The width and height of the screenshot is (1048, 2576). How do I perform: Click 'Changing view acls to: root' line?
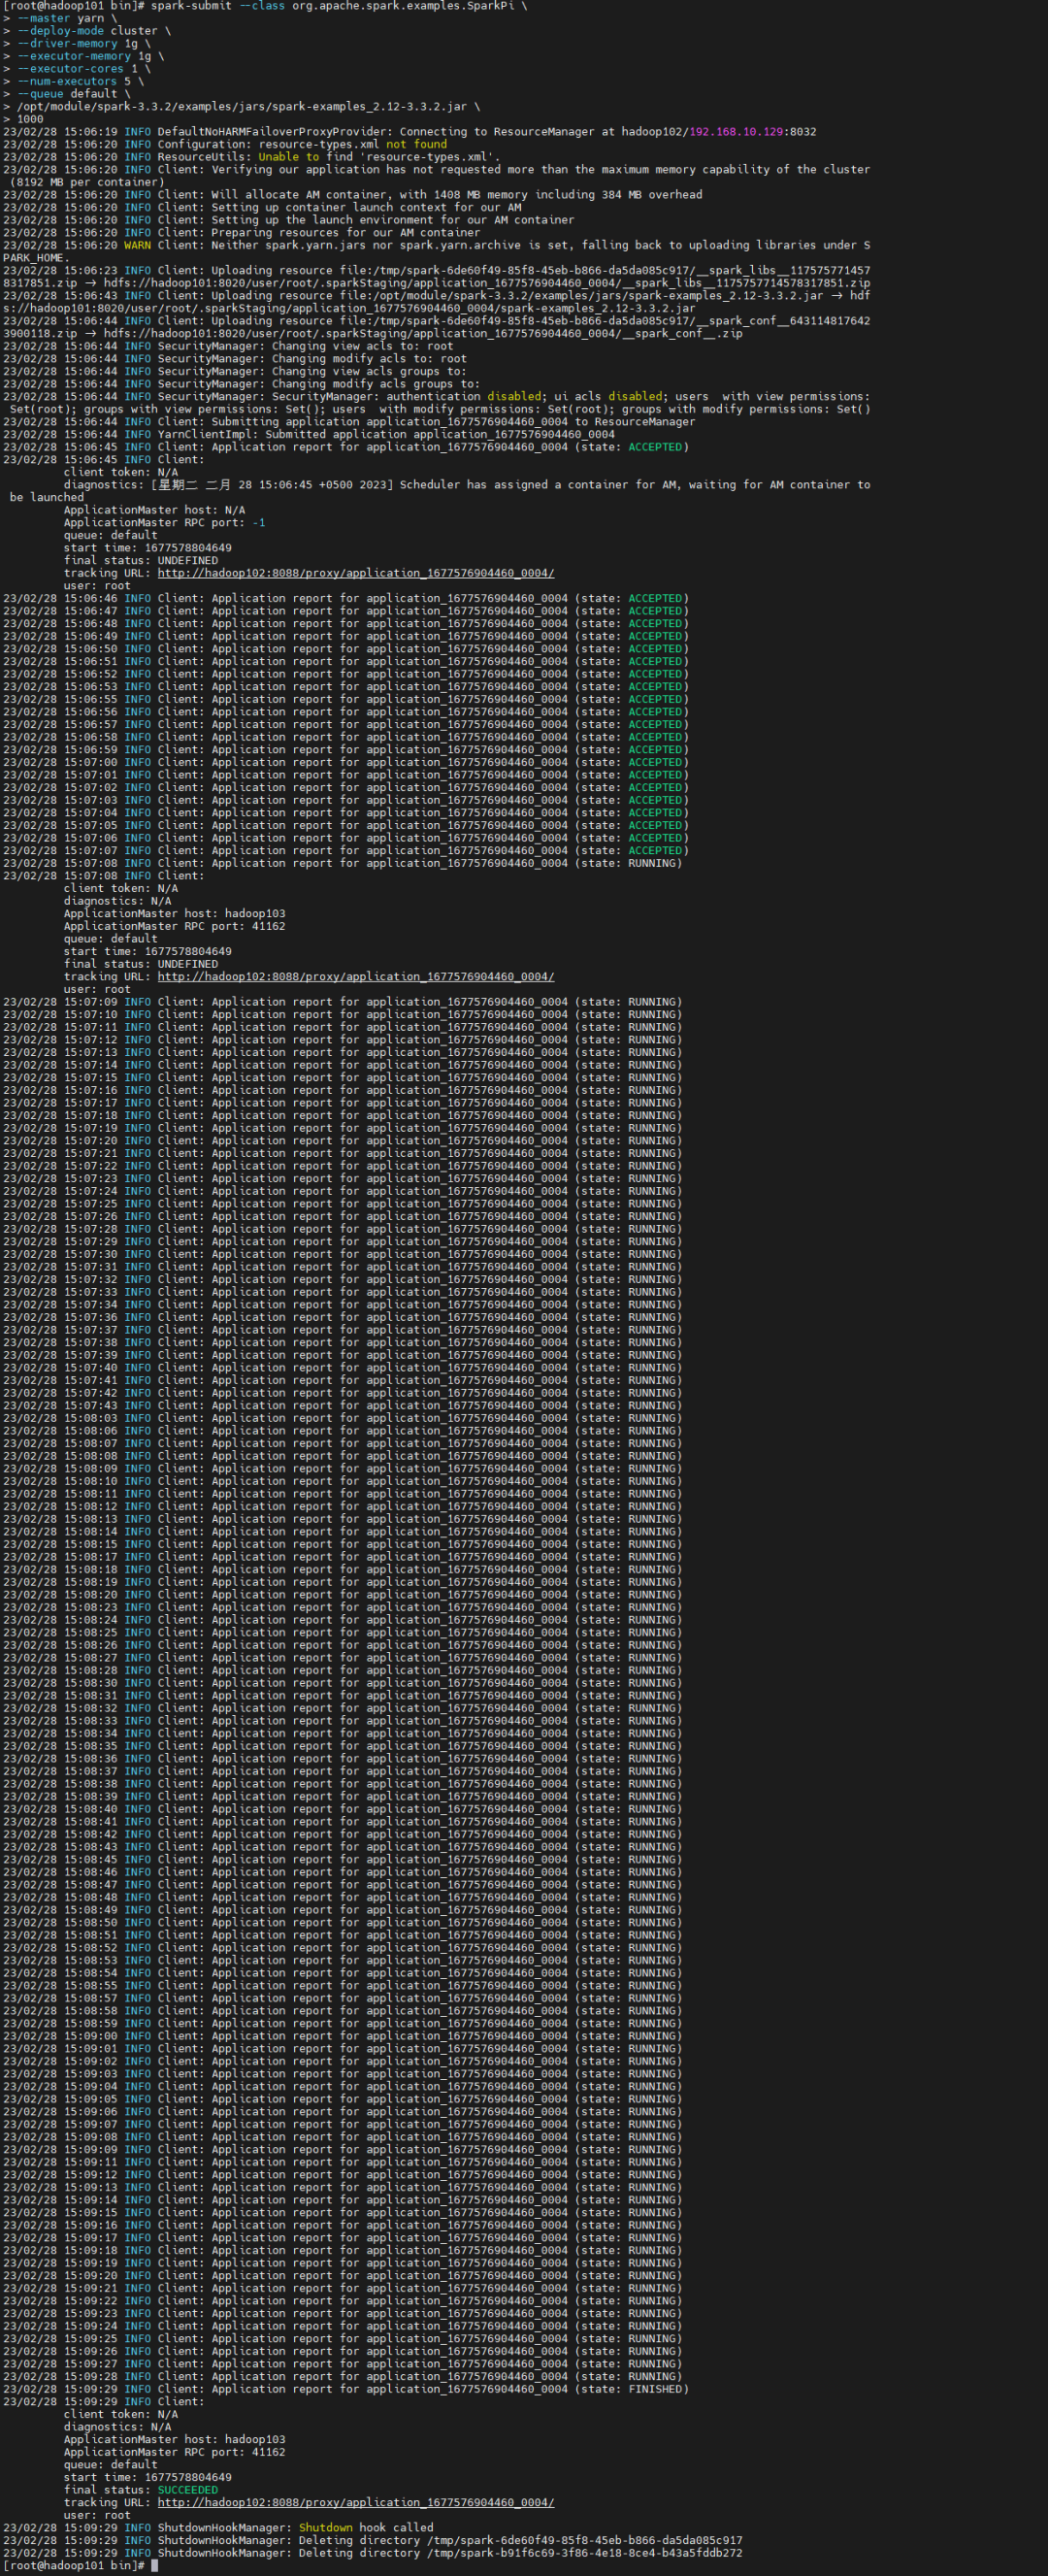pos(228,346)
